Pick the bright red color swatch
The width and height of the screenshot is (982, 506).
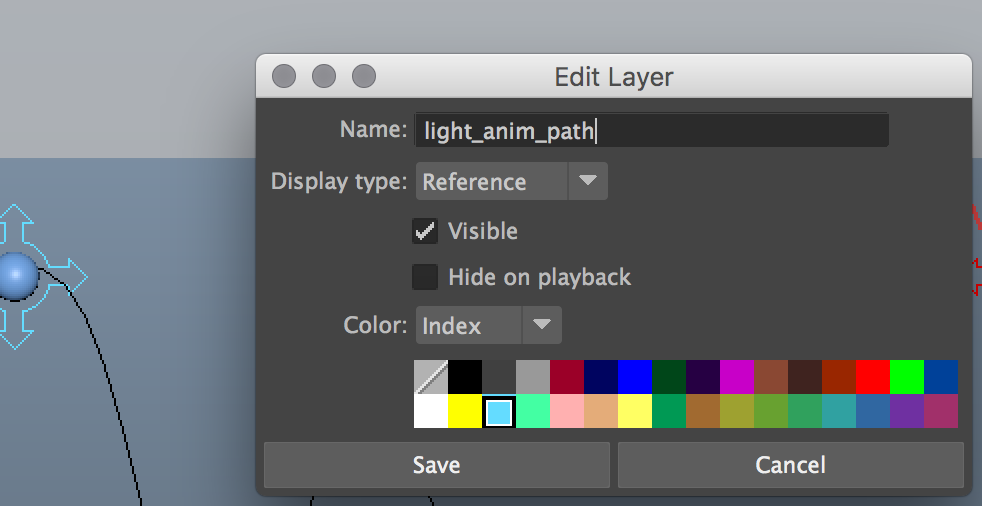click(873, 377)
